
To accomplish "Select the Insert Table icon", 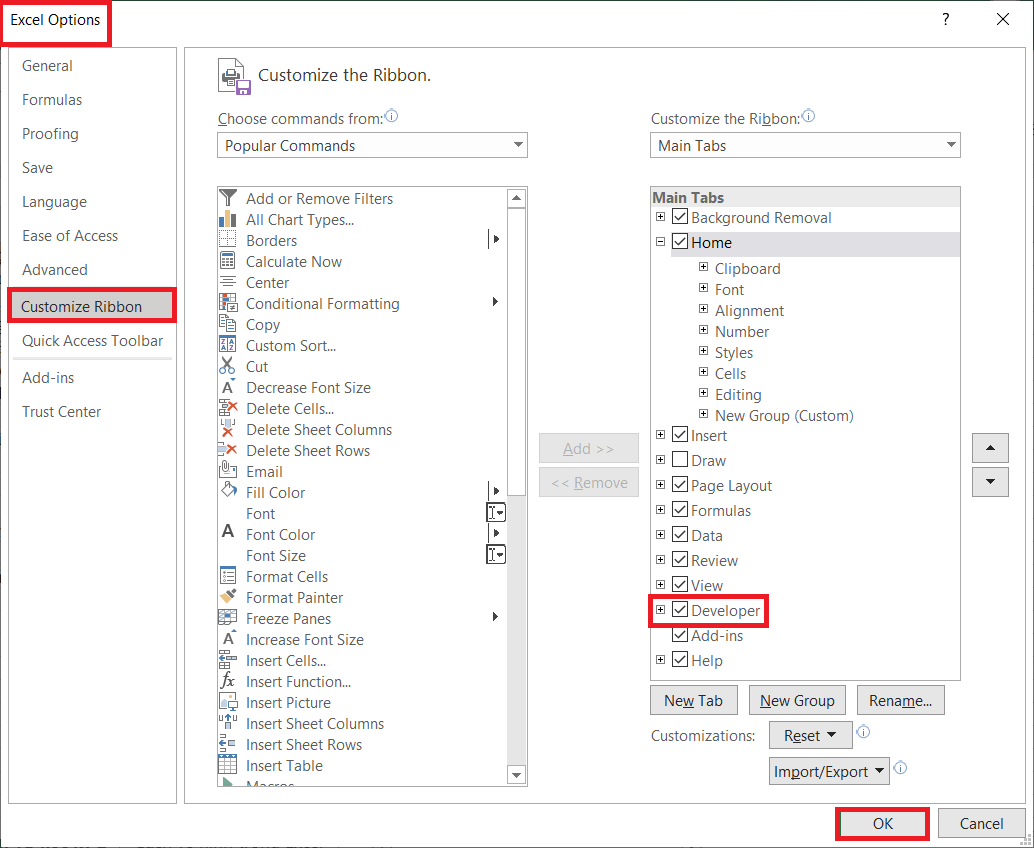I will point(228,765).
